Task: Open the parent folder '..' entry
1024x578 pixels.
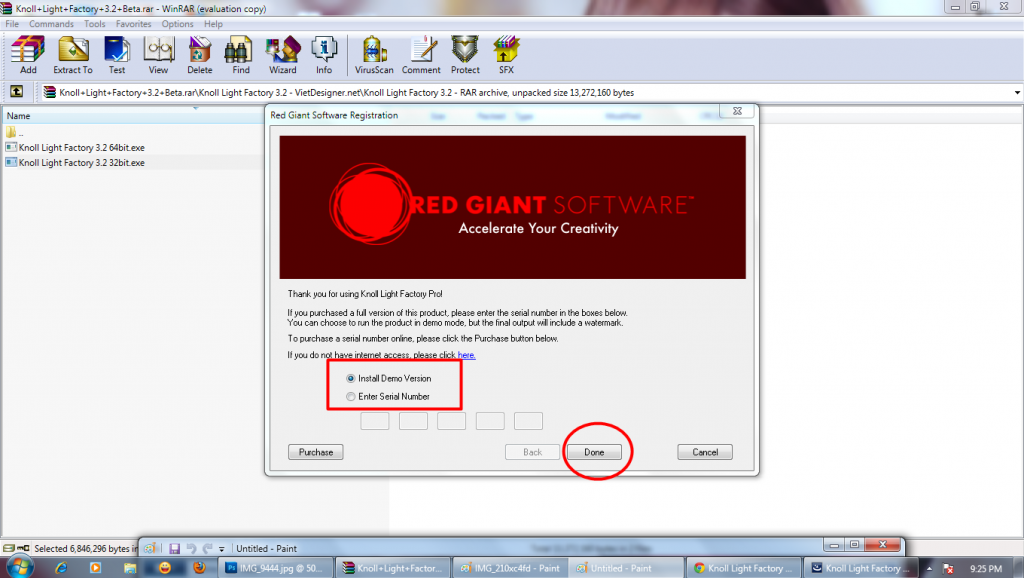Action: click(14, 133)
